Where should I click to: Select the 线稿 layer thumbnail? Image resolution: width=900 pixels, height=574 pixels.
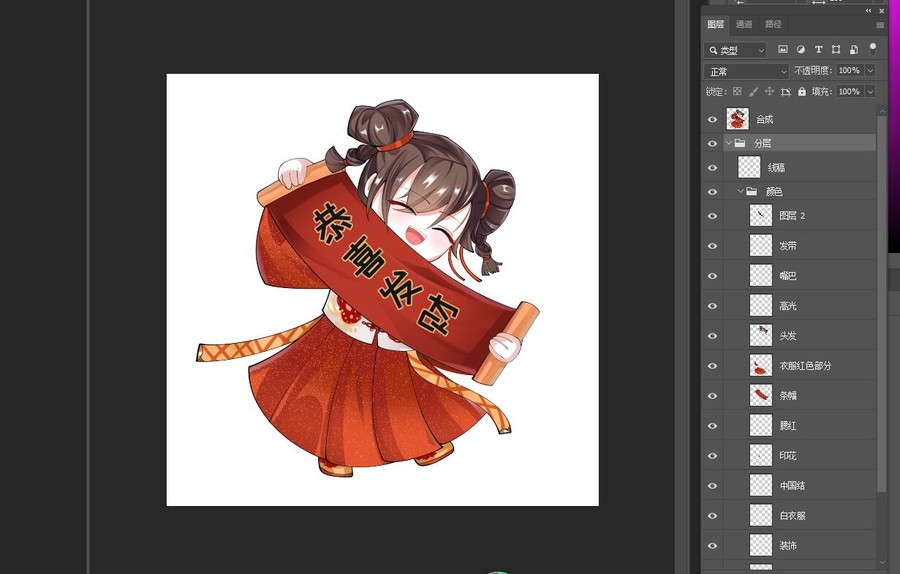coord(749,167)
